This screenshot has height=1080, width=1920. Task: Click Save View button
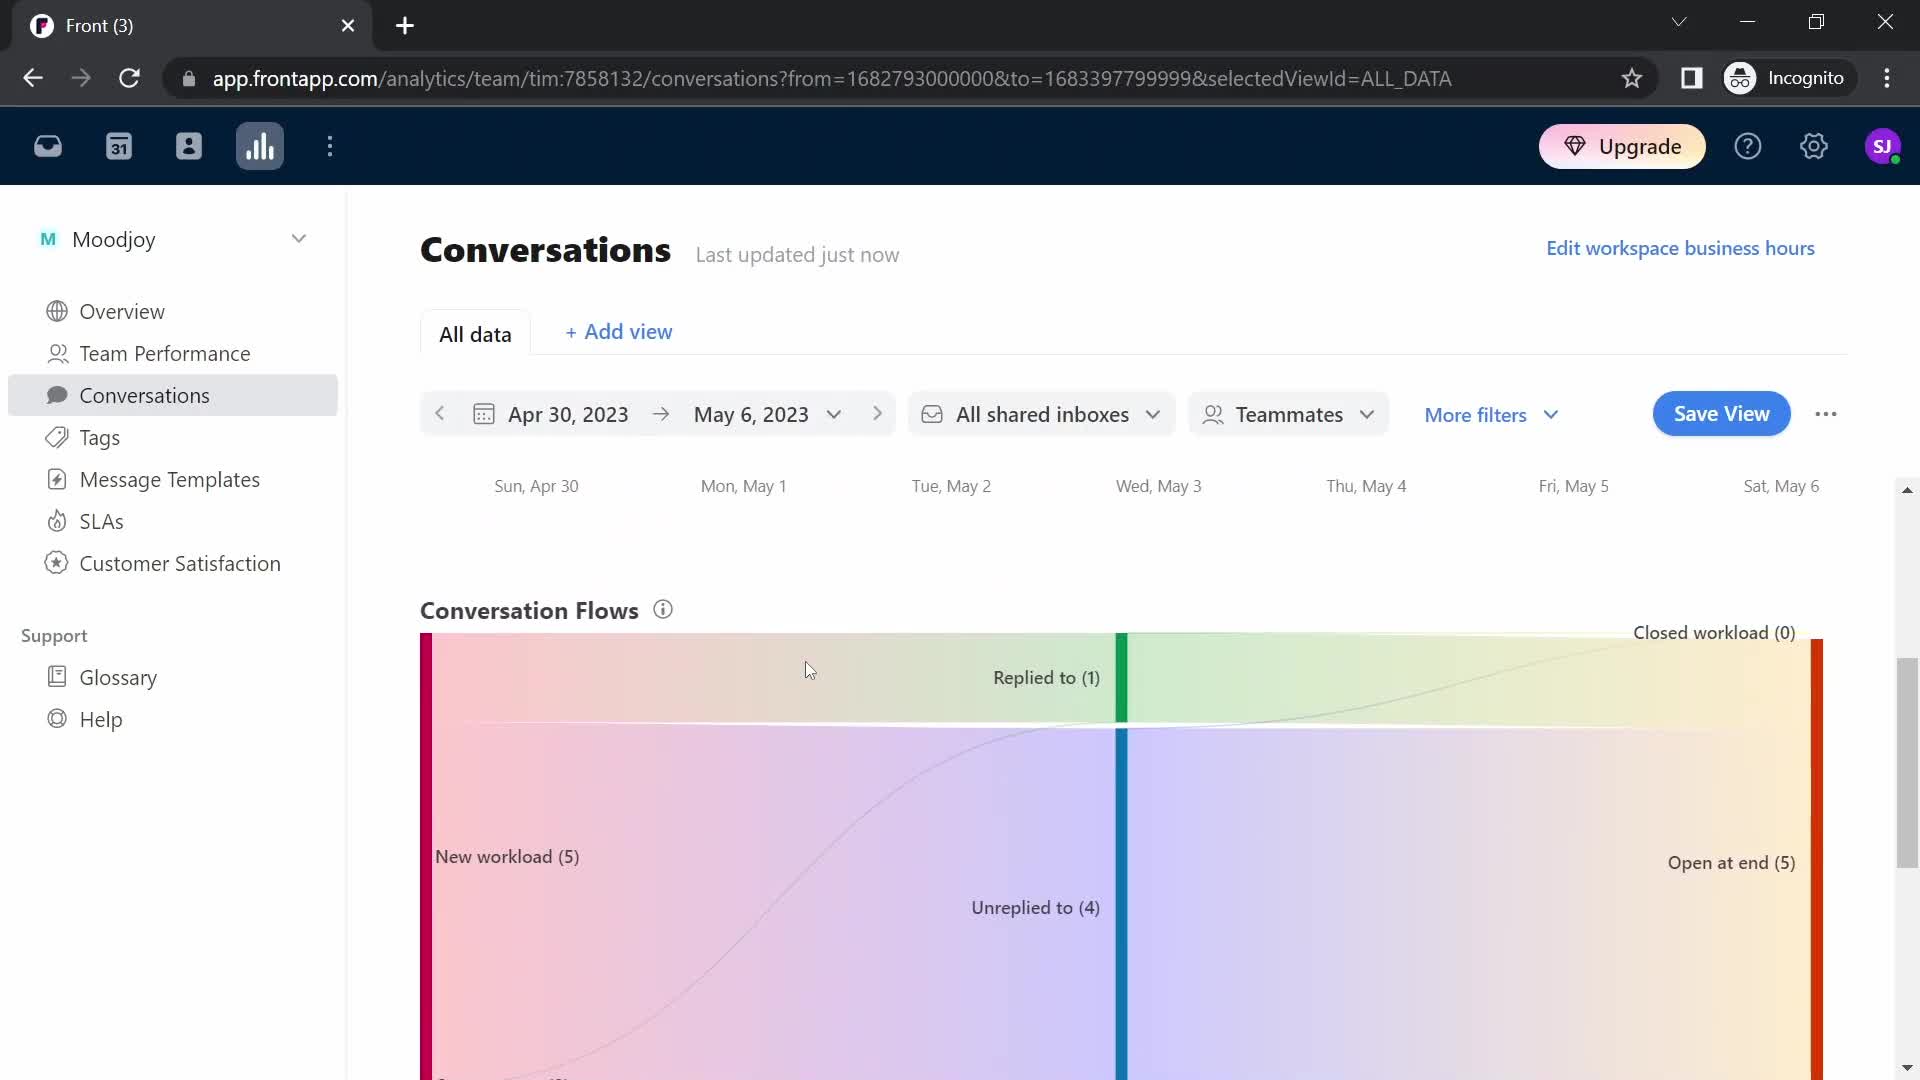point(1721,414)
